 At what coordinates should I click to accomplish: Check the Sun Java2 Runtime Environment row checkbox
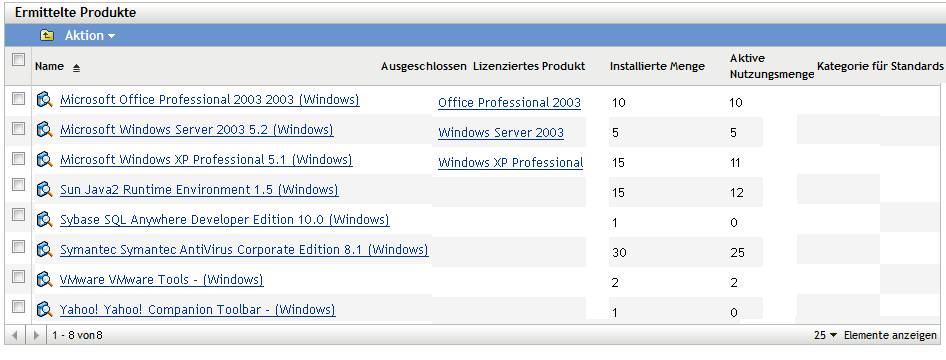pyautogui.click(x=19, y=186)
